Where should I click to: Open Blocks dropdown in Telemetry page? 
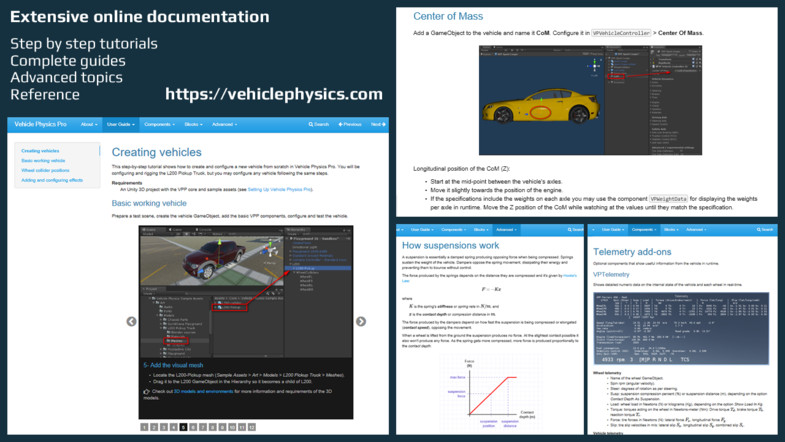671,230
